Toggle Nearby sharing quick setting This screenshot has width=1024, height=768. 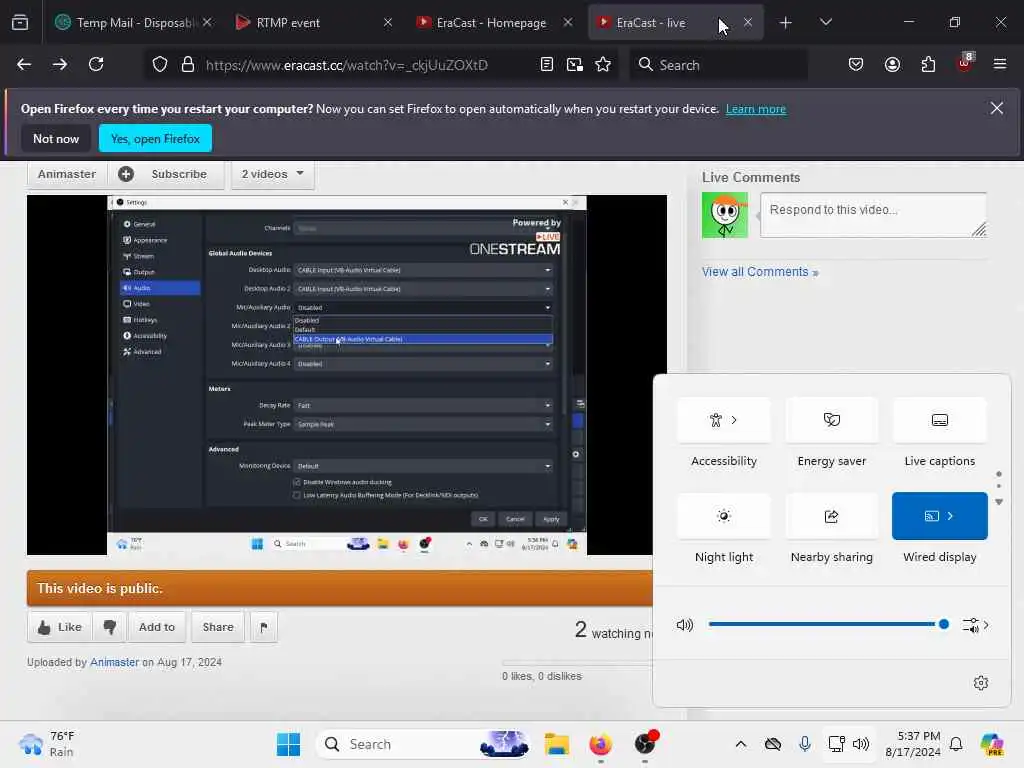click(831, 516)
